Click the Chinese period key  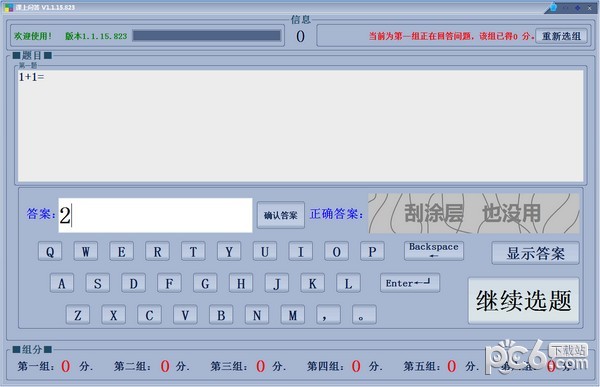(364, 315)
